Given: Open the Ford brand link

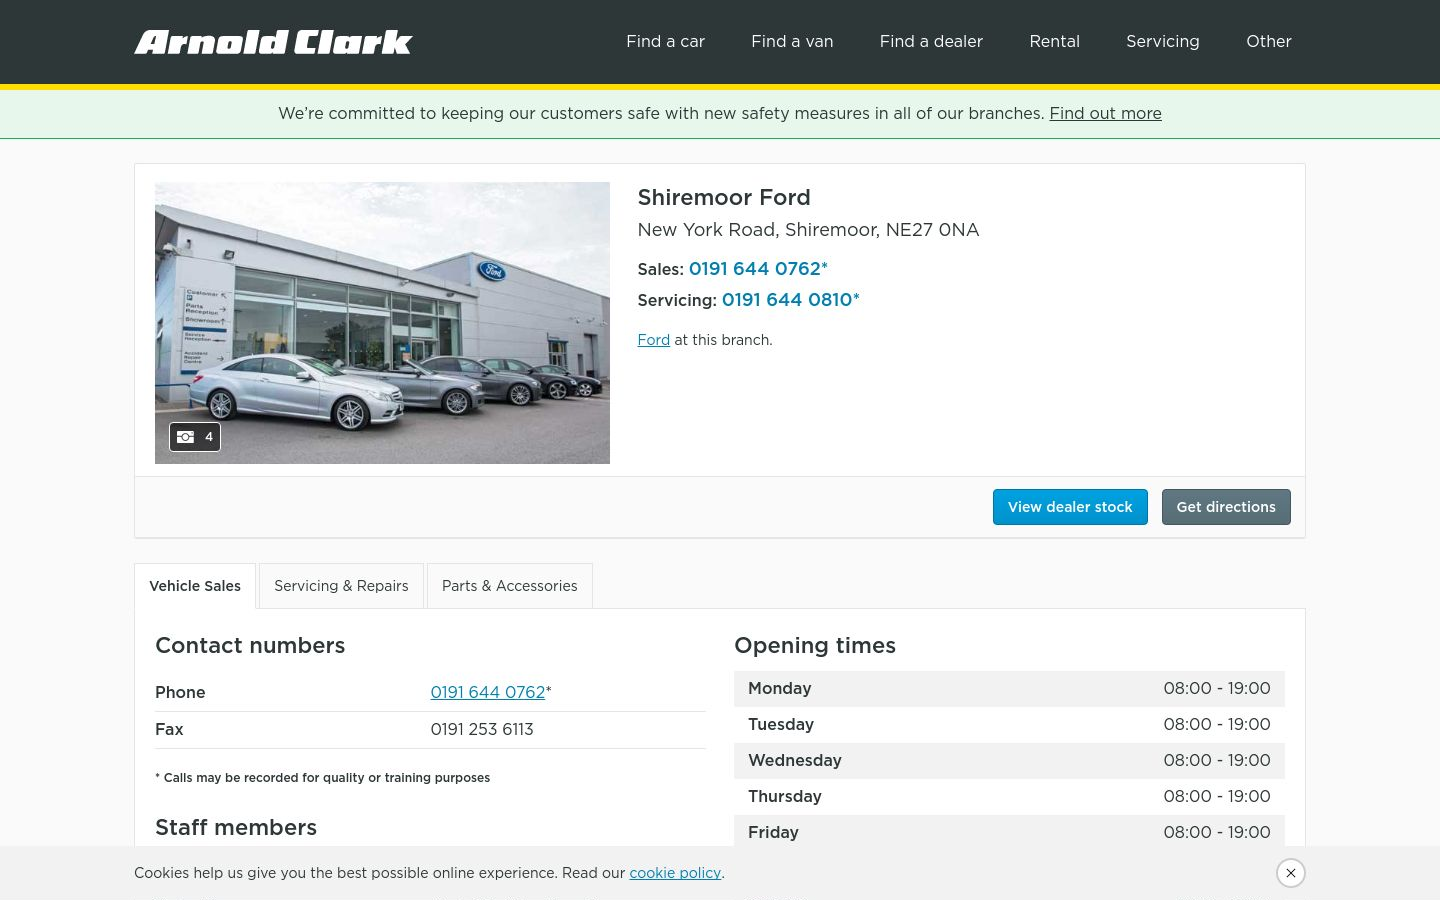Looking at the screenshot, I should [x=653, y=340].
